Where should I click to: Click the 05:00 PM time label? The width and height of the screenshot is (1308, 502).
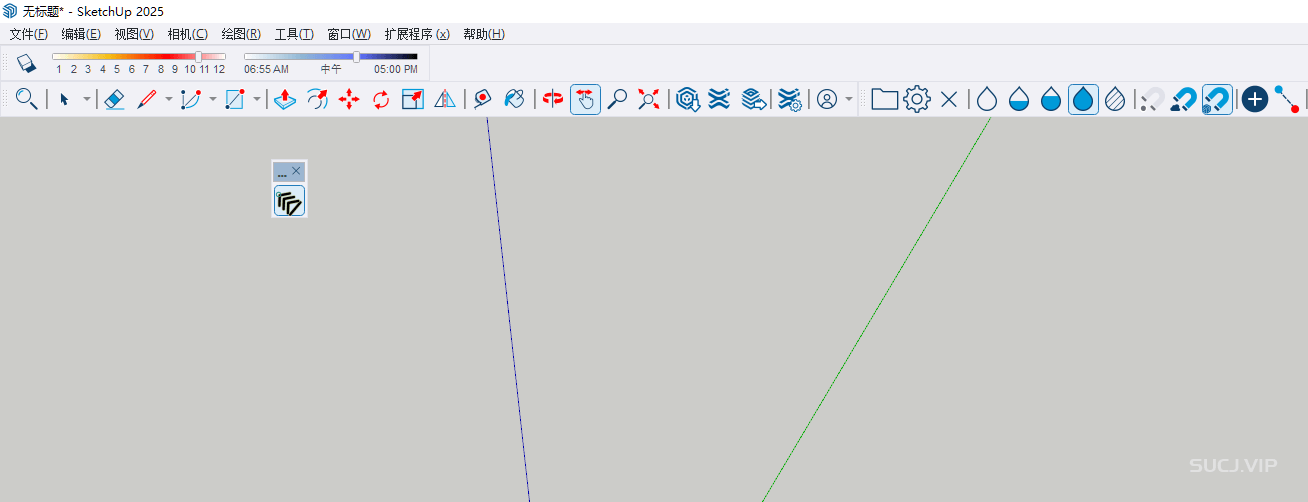396,70
